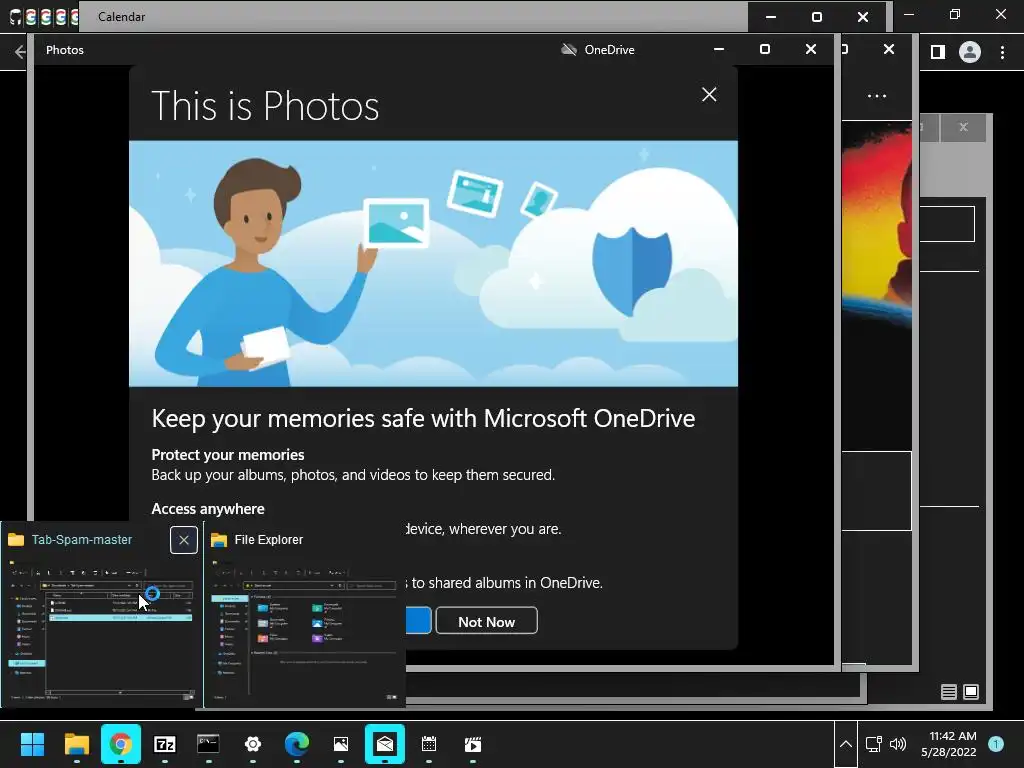Viewport: 1024px width, 768px height.
Task: Open Command Prompt from the taskbar
Action: [208, 744]
